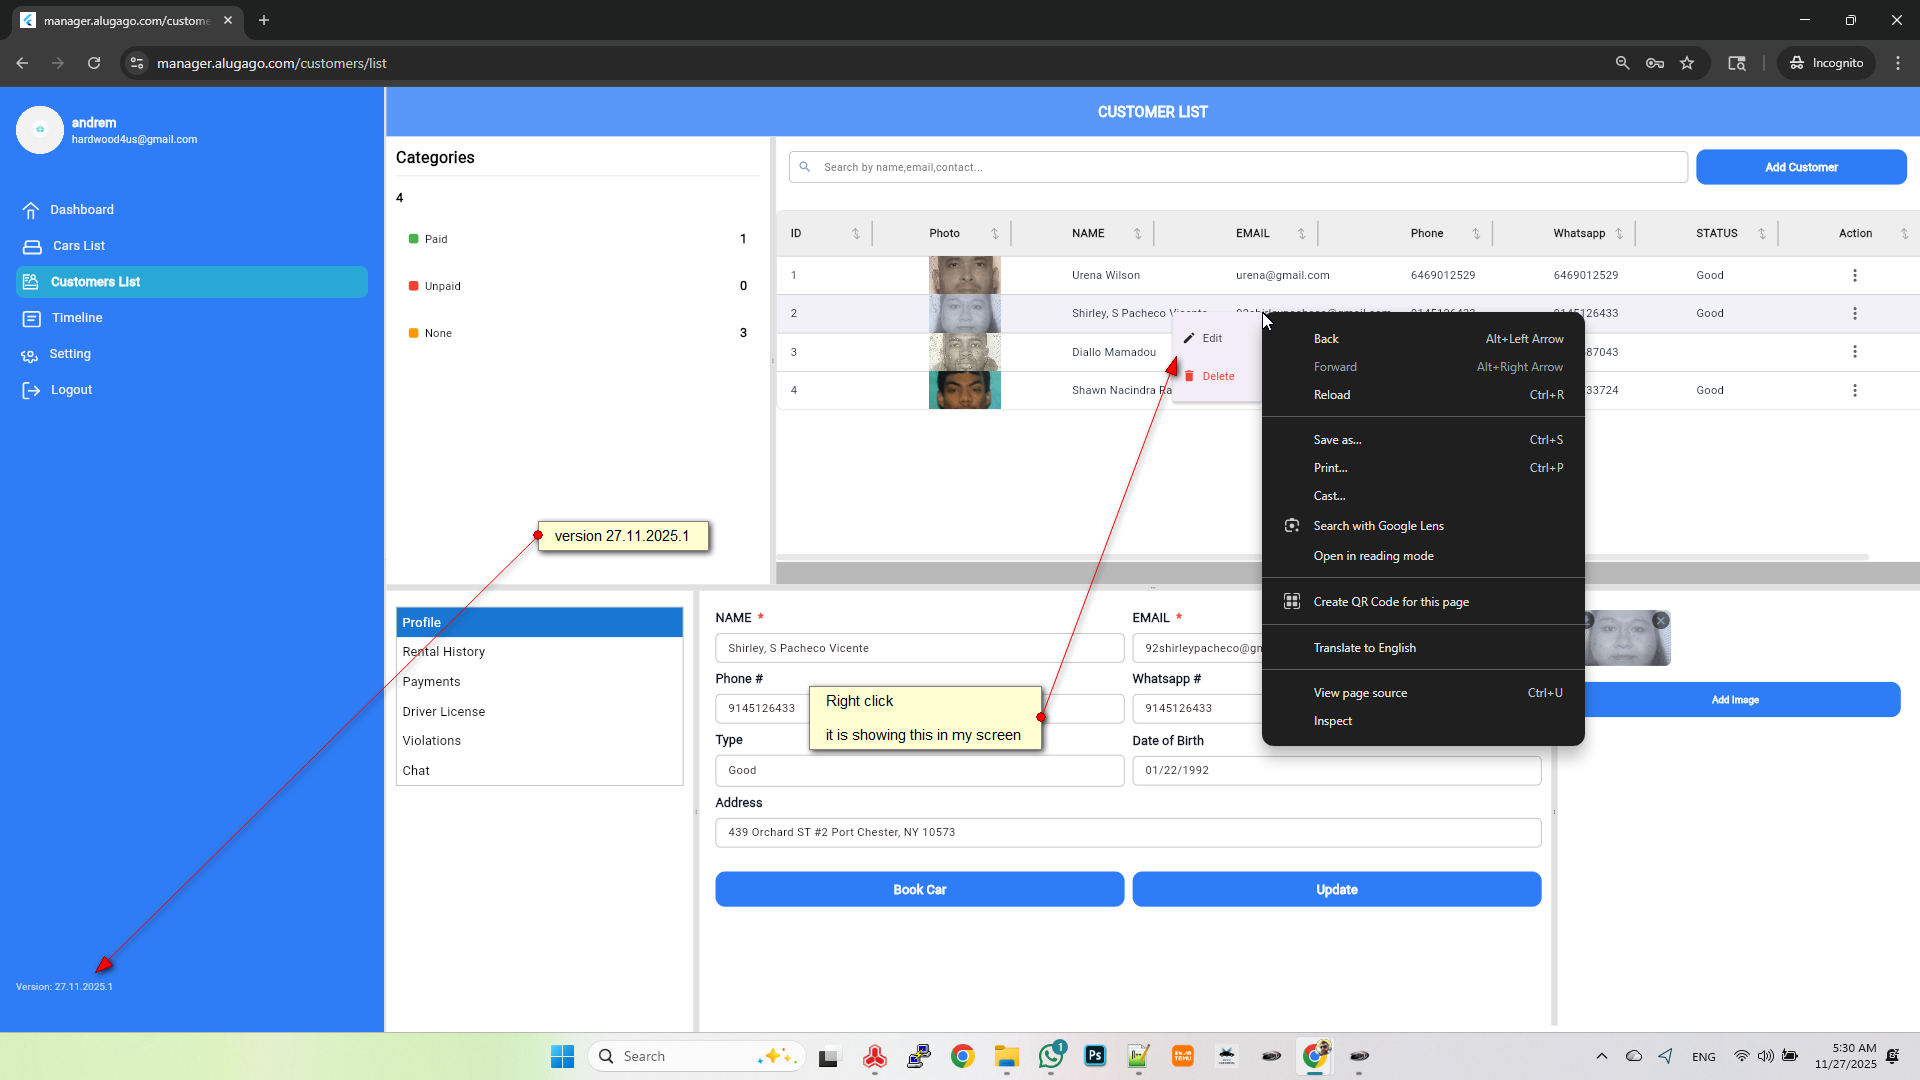This screenshot has height=1080, width=1920.
Task: Remove the customer image with X icon
Action: [x=1661, y=621]
